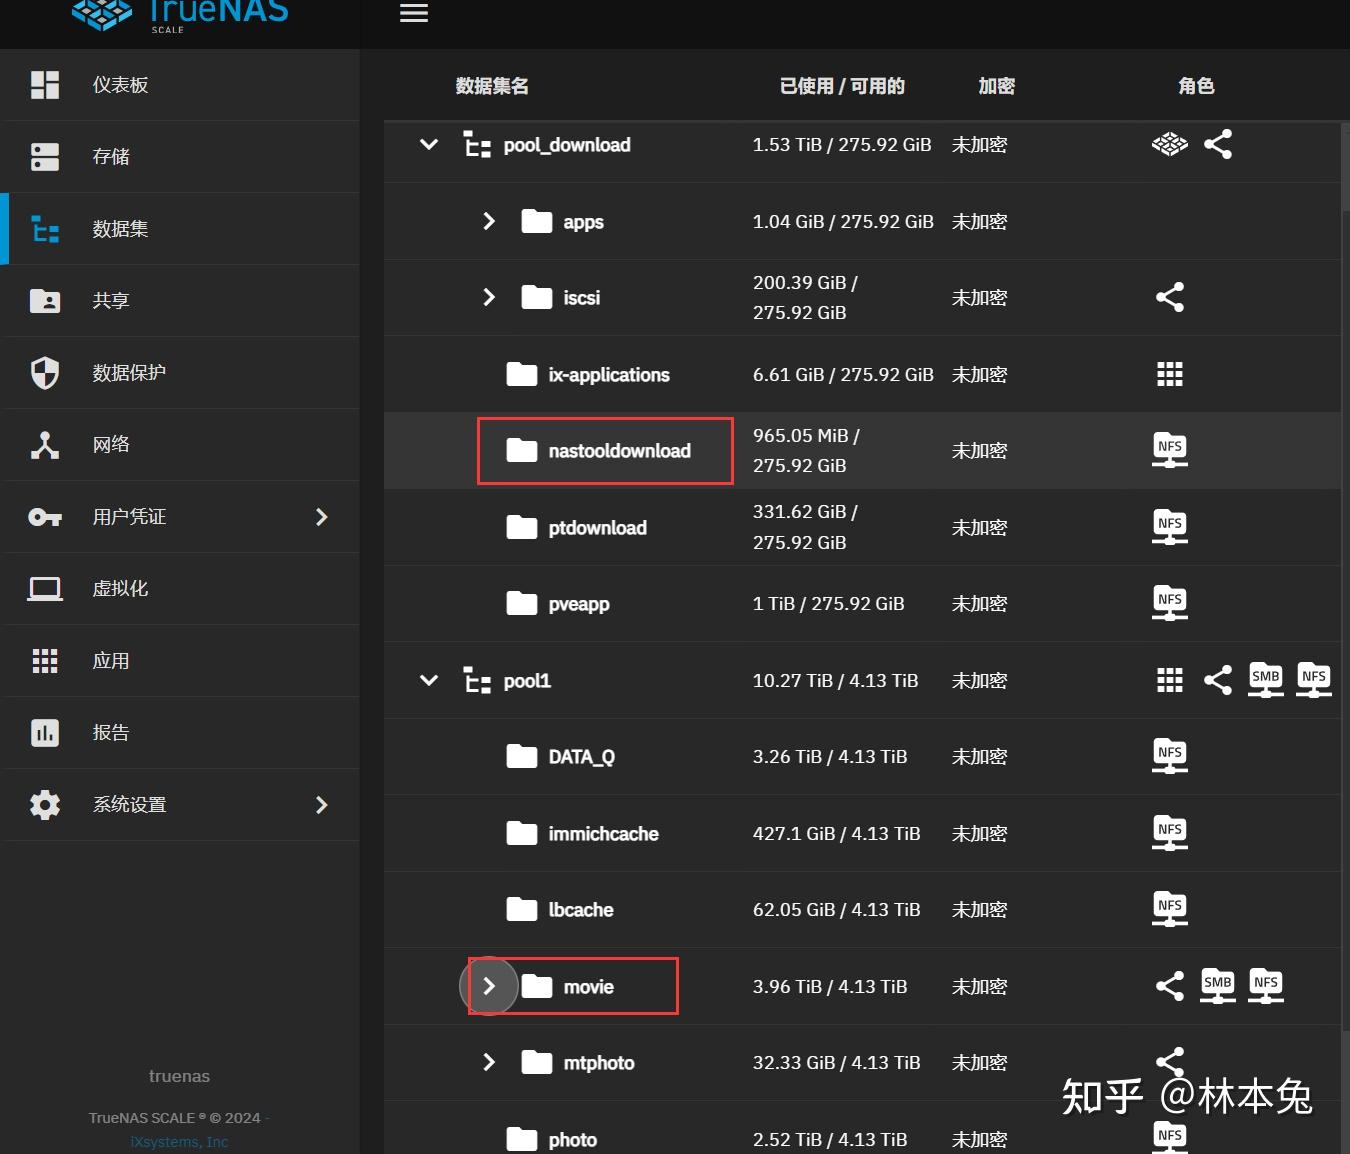Select the 数据保护 (Data Protection) shield icon
The width and height of the screenshot is (1350, 1154).
coord(44,372)
